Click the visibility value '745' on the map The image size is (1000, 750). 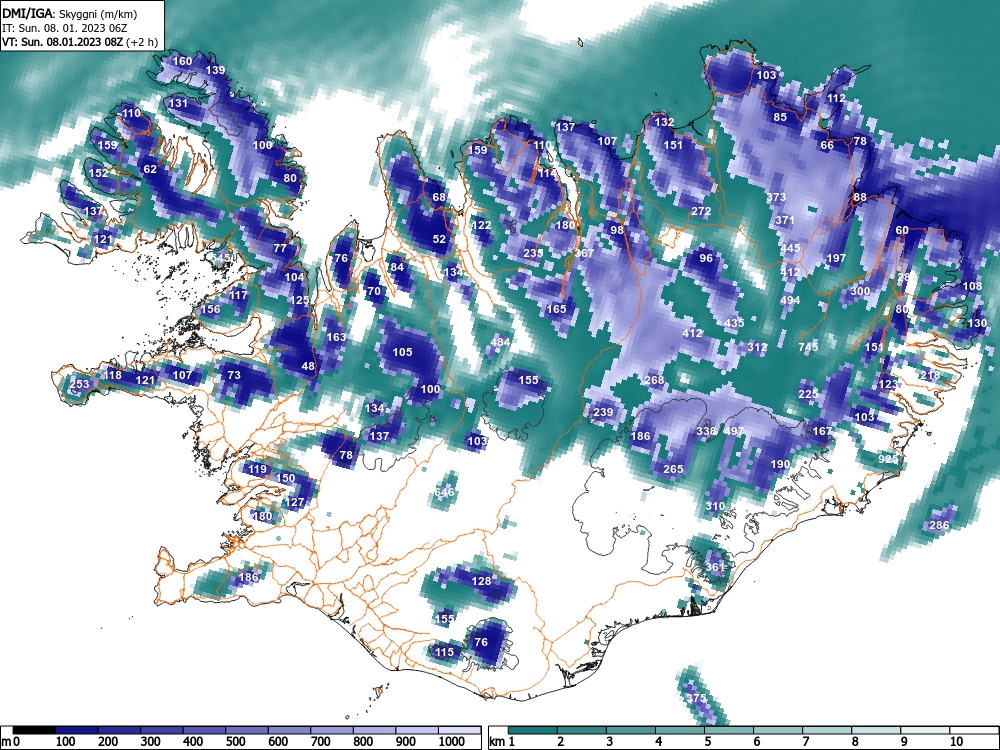click(808, 347)
